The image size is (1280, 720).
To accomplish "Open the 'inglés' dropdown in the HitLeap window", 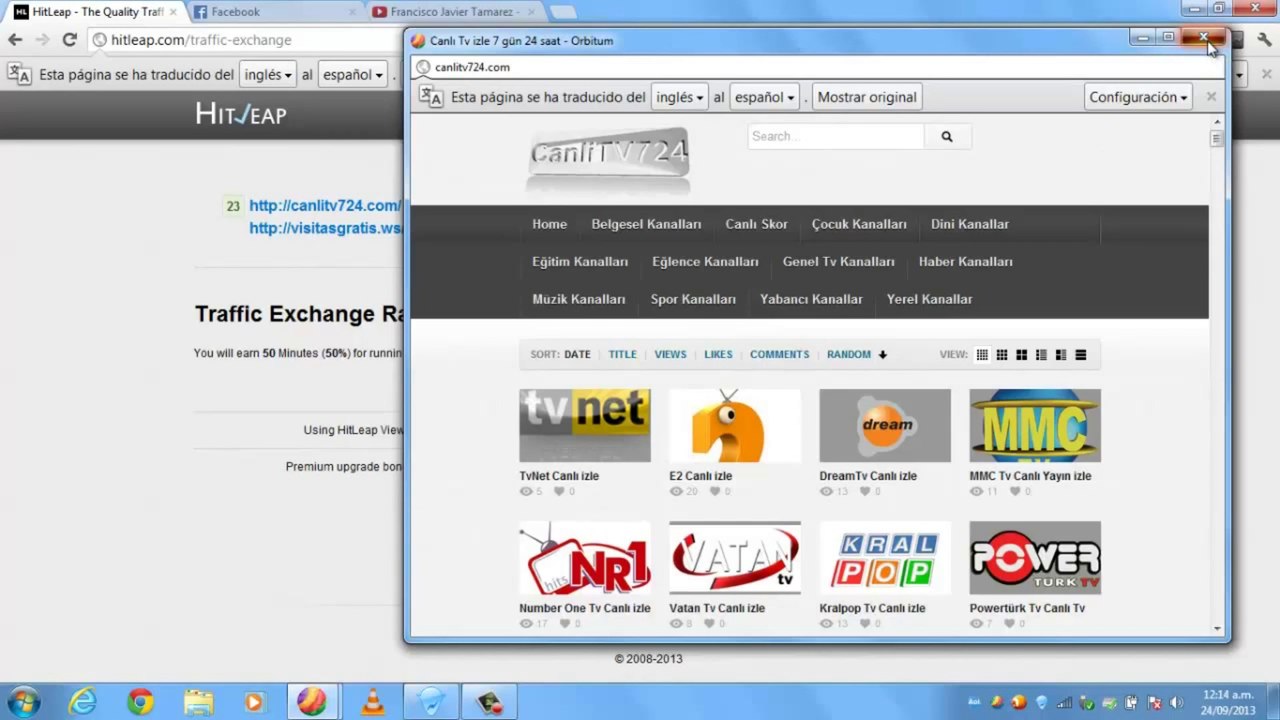I will [268, 75].
